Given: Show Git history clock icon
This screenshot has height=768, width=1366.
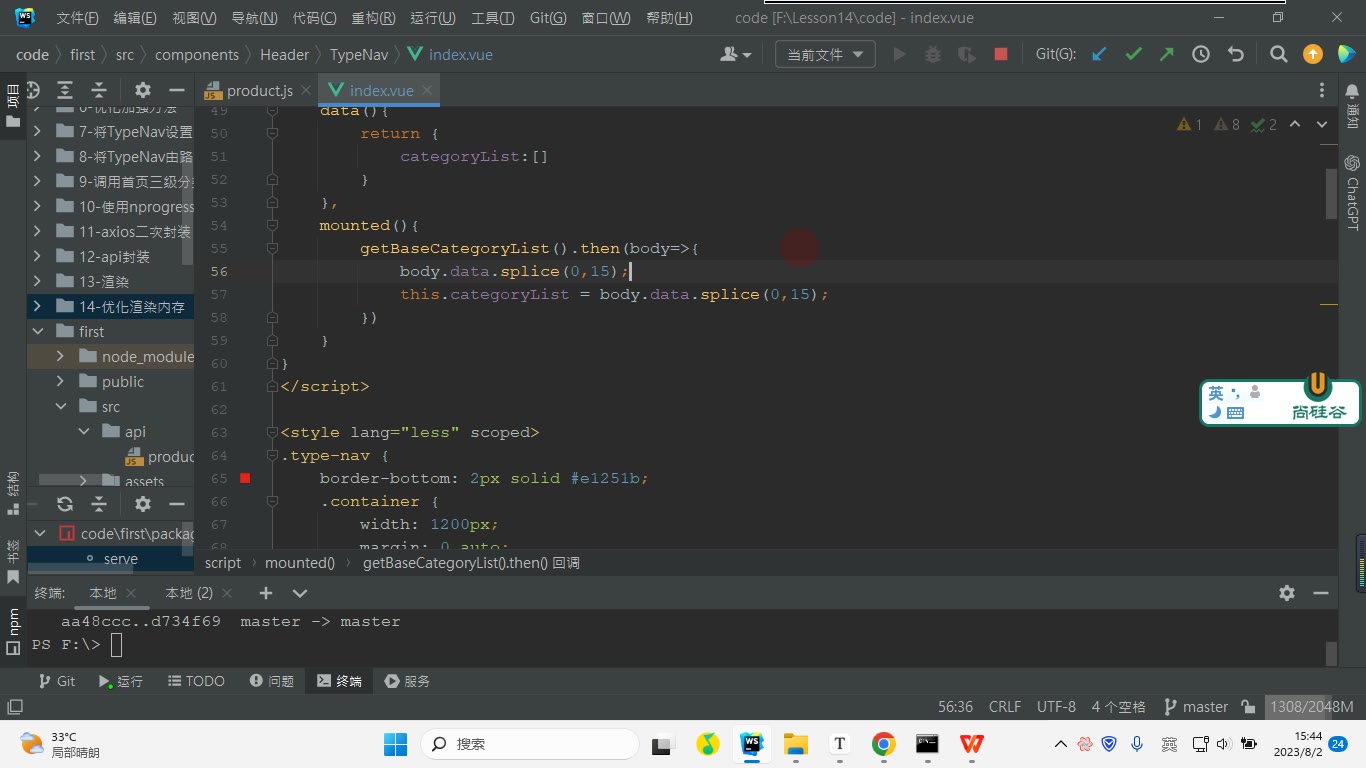Looking at the screenshot, I should point(1201,55).
